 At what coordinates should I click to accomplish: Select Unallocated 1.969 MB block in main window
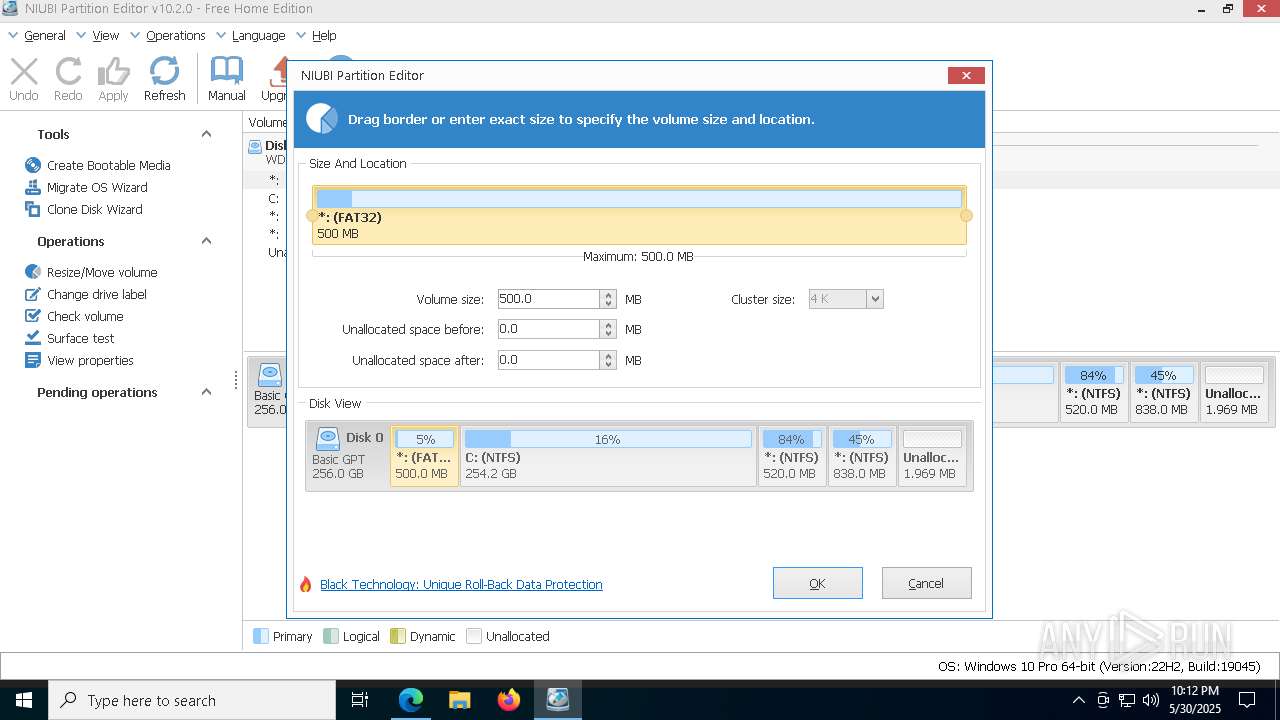(1234, 392)
